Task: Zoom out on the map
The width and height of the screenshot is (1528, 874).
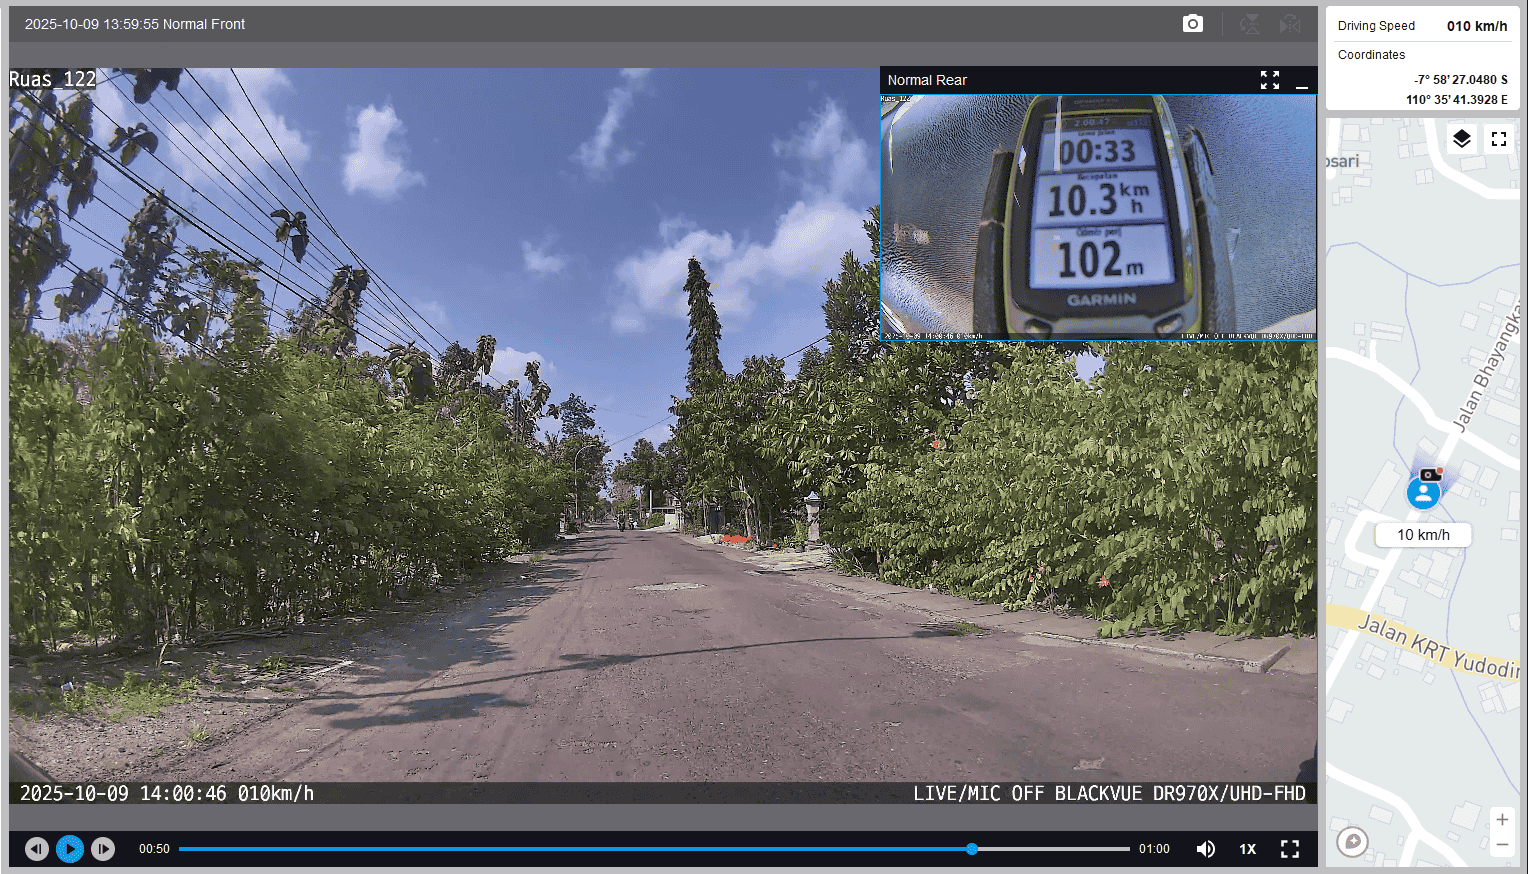Action: (1501, 845)
